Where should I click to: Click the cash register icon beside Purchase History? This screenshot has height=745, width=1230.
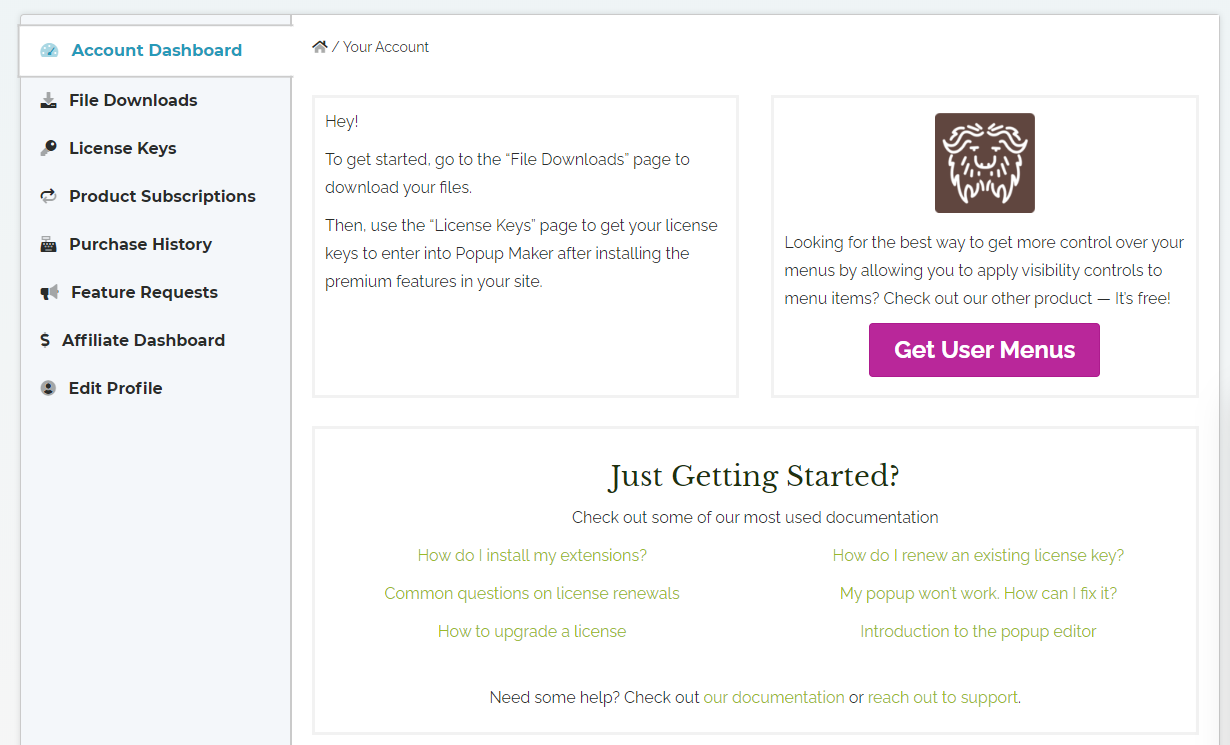click(x=48, y=244)
